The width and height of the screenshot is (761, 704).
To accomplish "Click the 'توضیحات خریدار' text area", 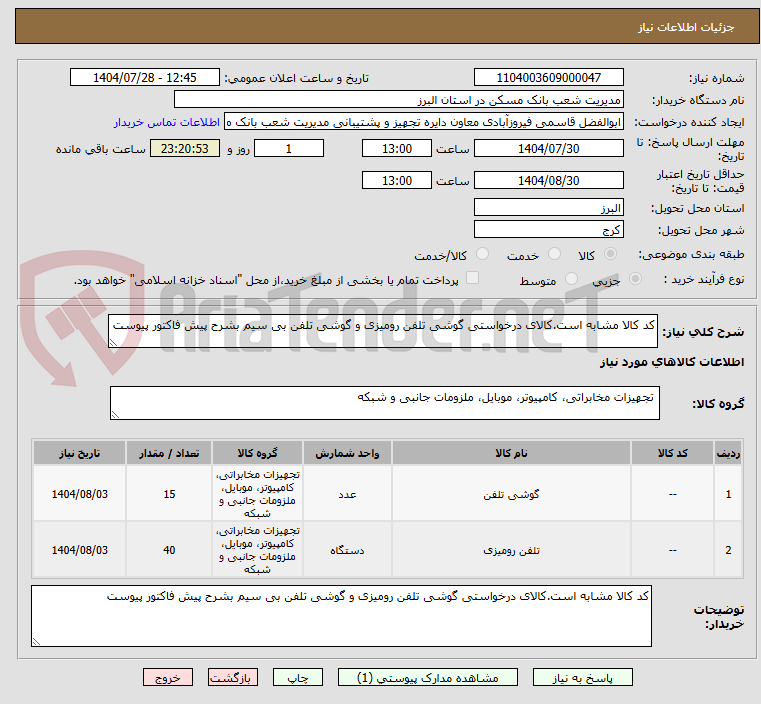I will (341, 616).
